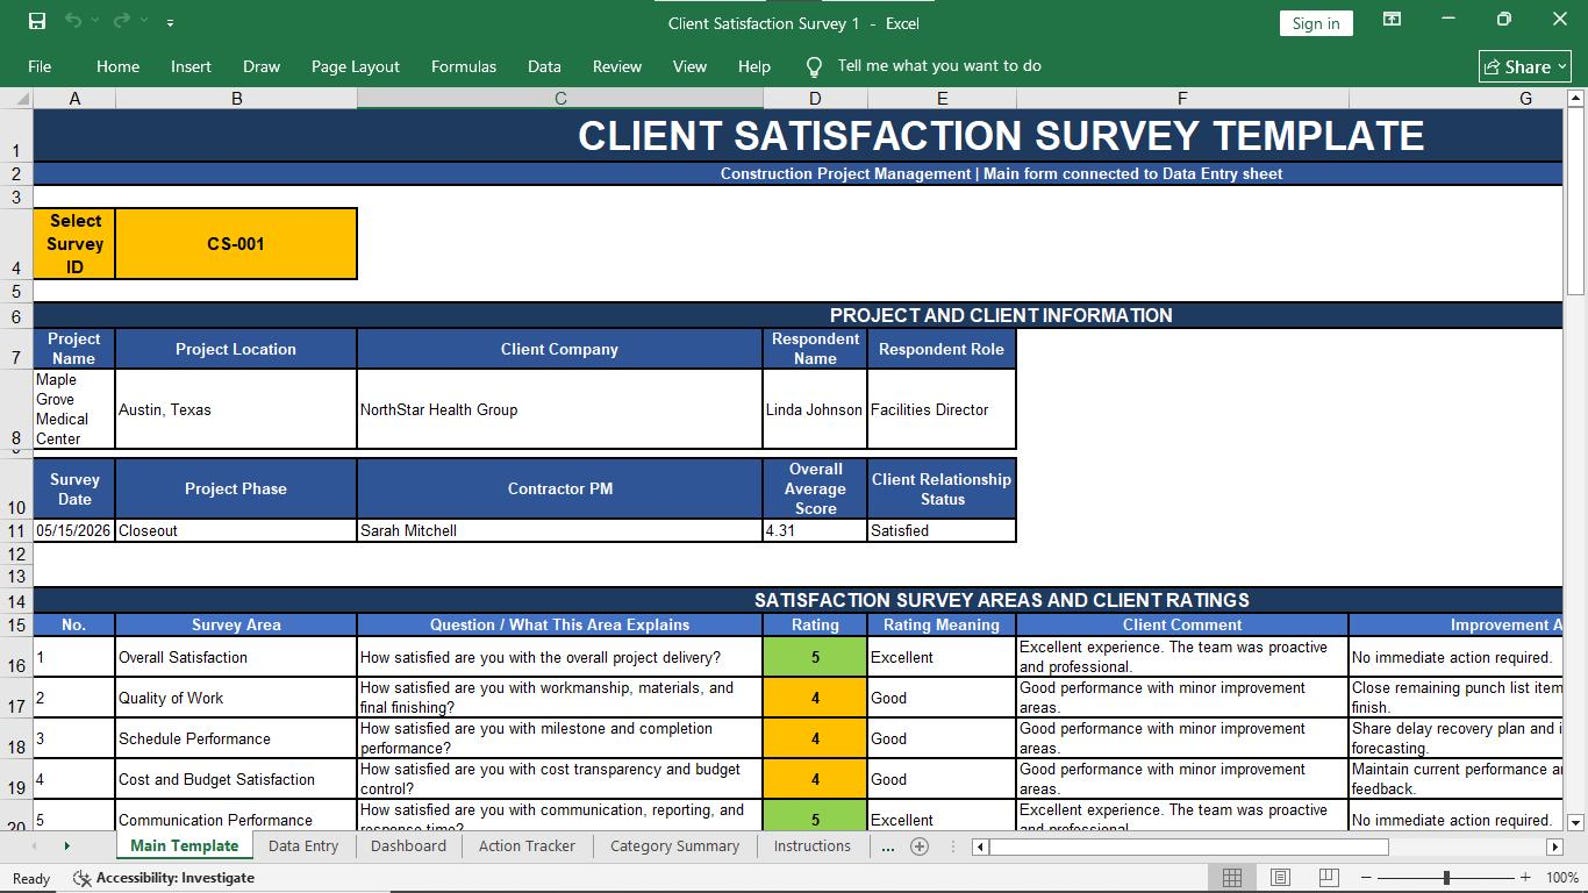Click the 'Cost and Budget Satisfaction' cell
This screenshot has width=1588, height=893.
tap(236, 779)
